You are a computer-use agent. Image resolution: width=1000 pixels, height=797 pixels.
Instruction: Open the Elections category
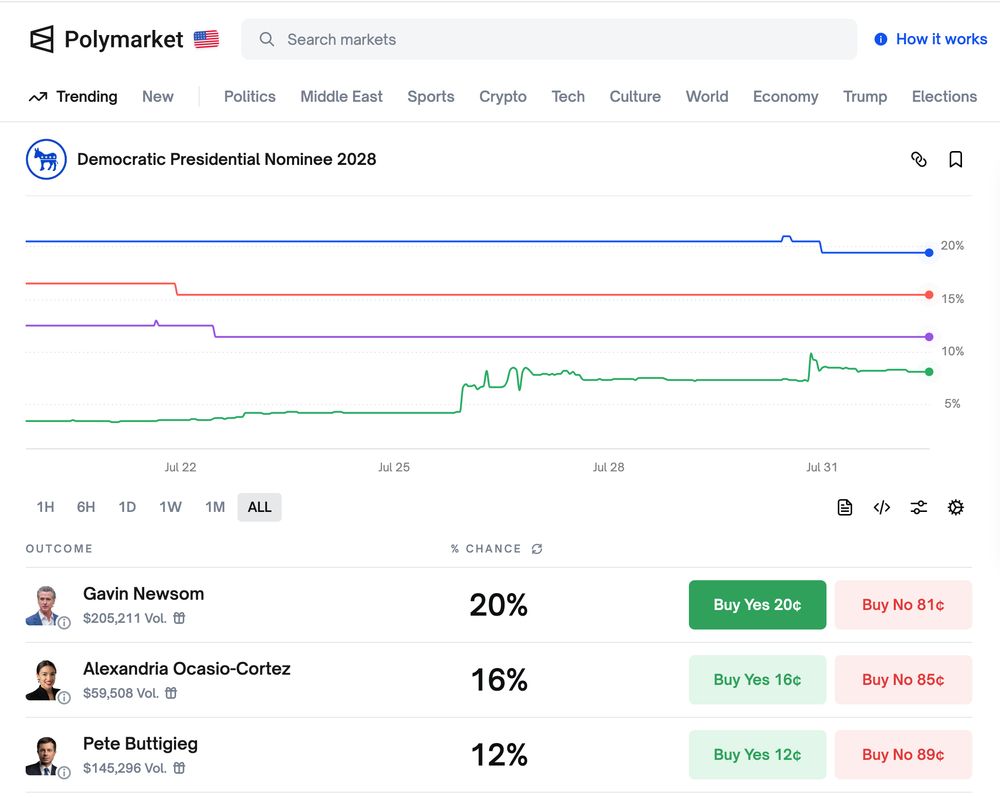click(944, 97)
